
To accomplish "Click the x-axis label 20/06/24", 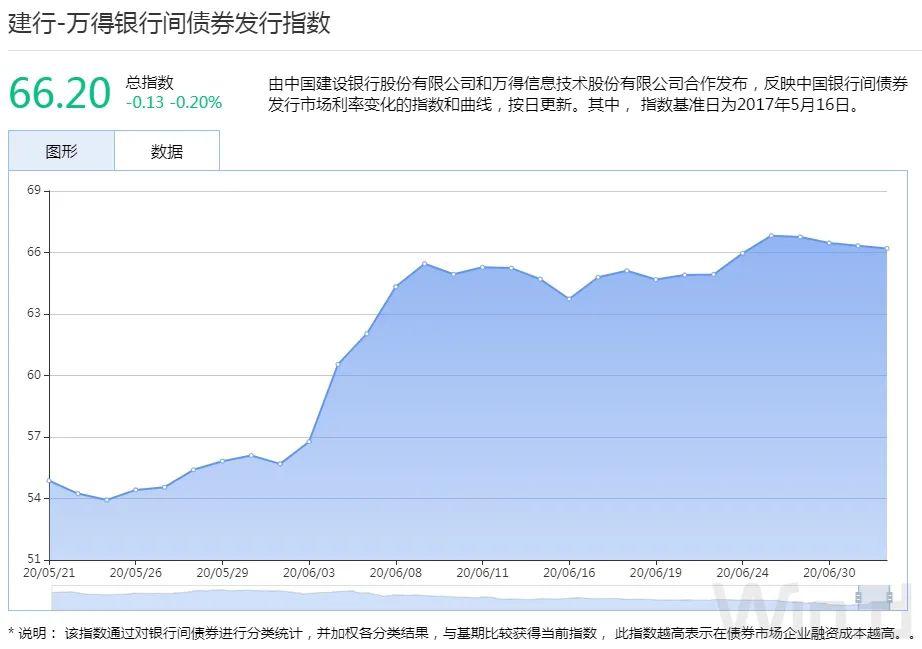I will 742,573.
